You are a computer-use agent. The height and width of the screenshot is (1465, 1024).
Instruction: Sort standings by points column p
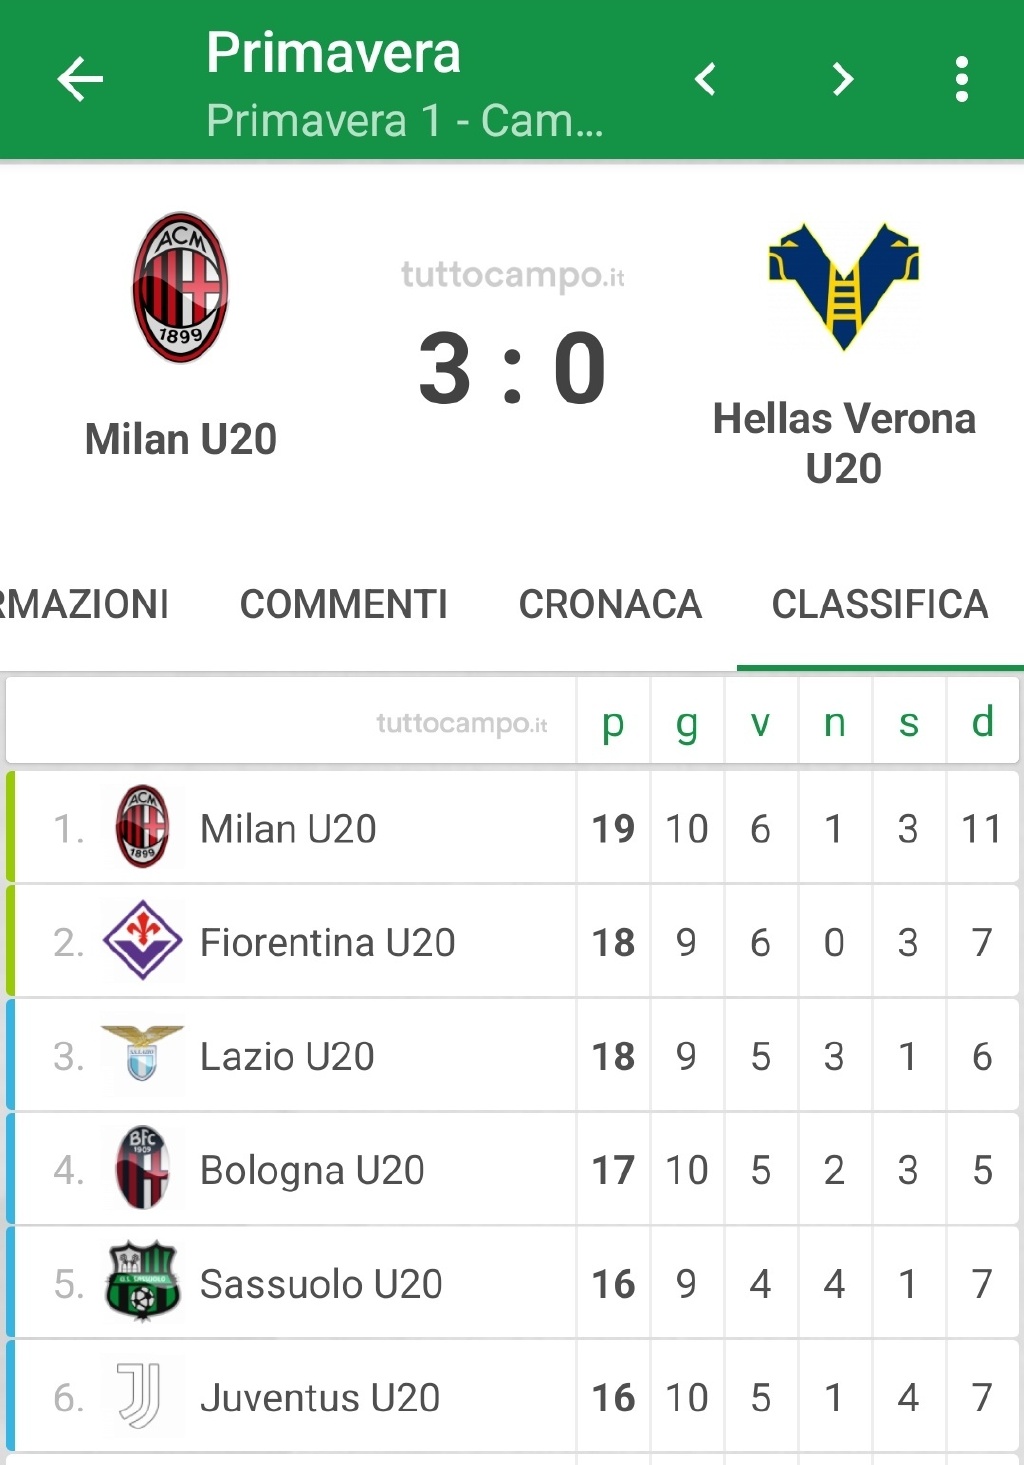[613, 722]
